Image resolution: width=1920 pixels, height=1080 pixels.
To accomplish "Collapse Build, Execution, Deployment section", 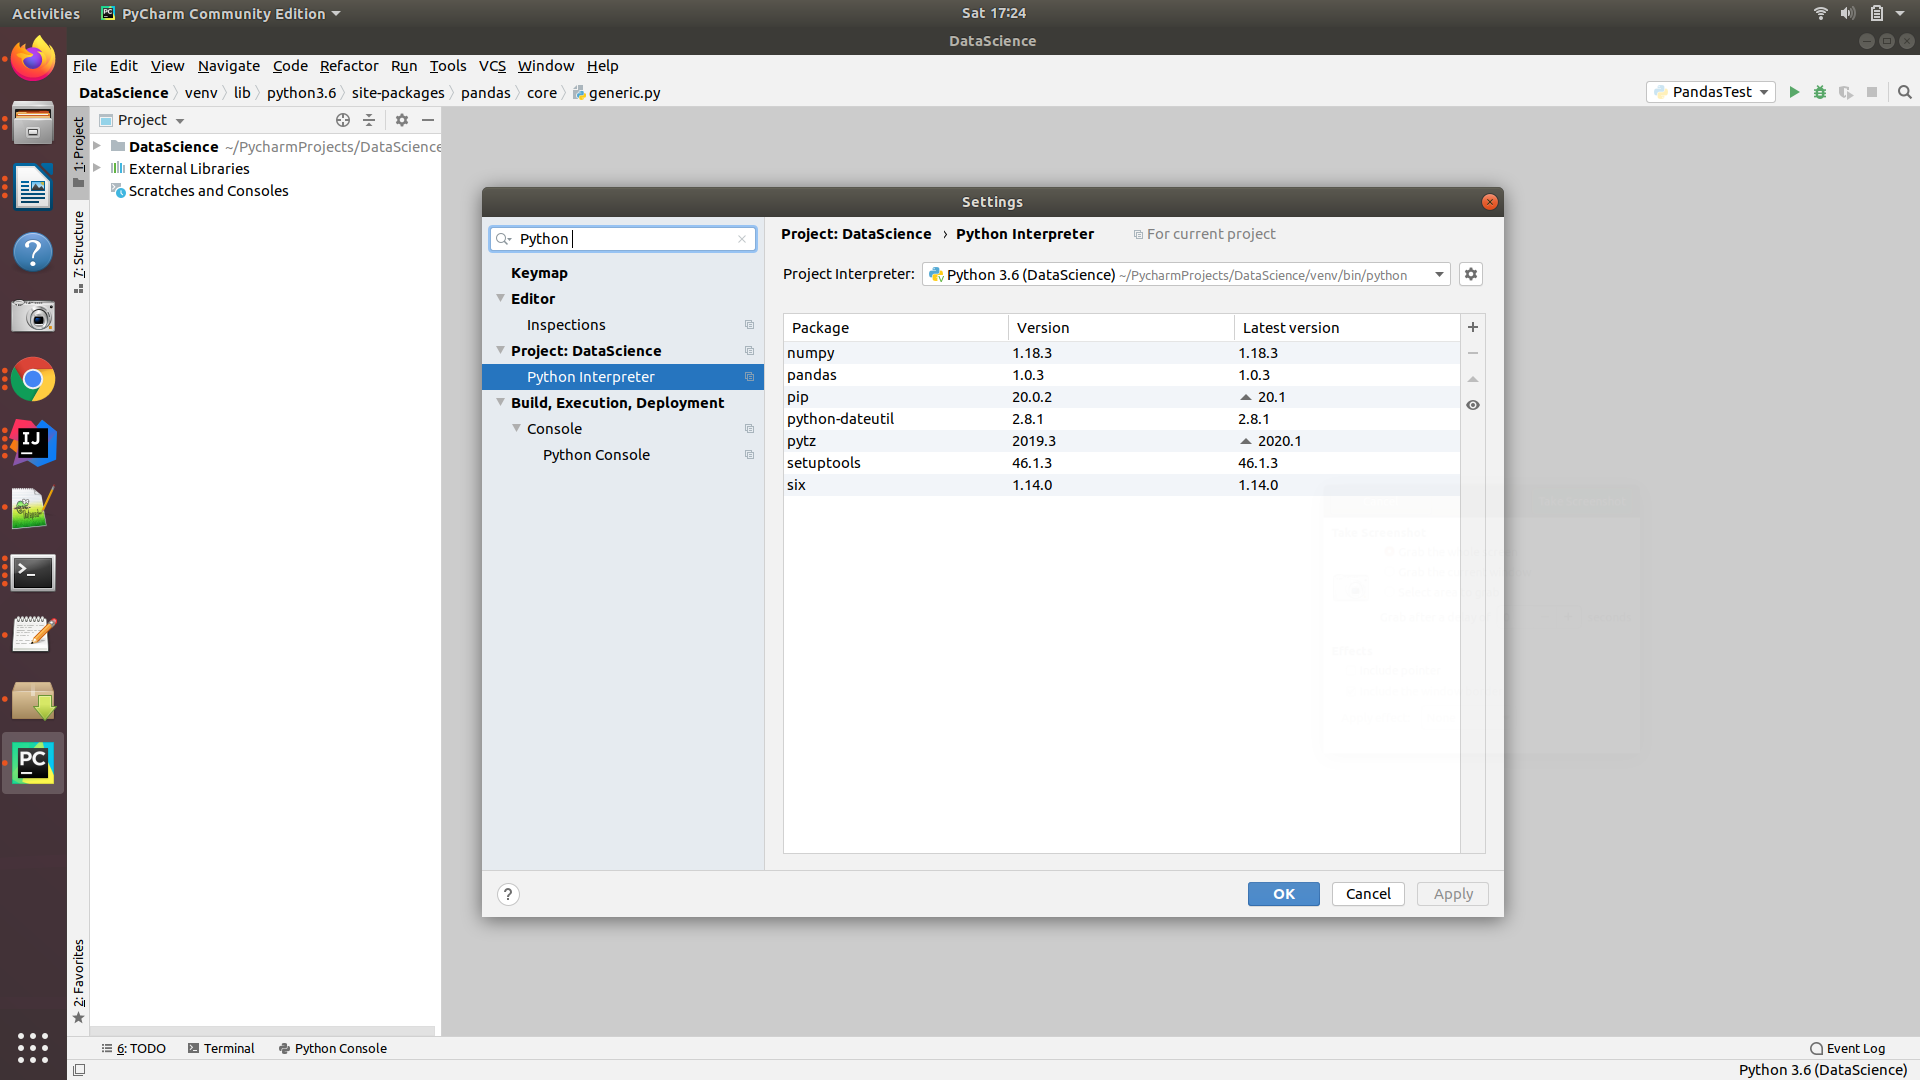I will tap(501, 402).
